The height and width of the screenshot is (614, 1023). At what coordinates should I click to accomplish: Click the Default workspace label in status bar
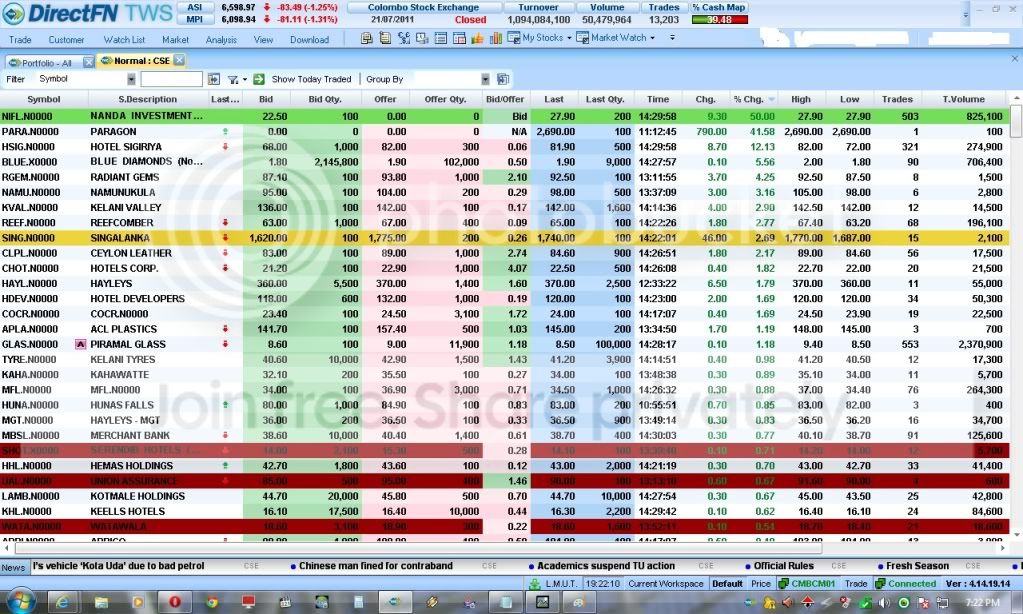tap(727, 584)
